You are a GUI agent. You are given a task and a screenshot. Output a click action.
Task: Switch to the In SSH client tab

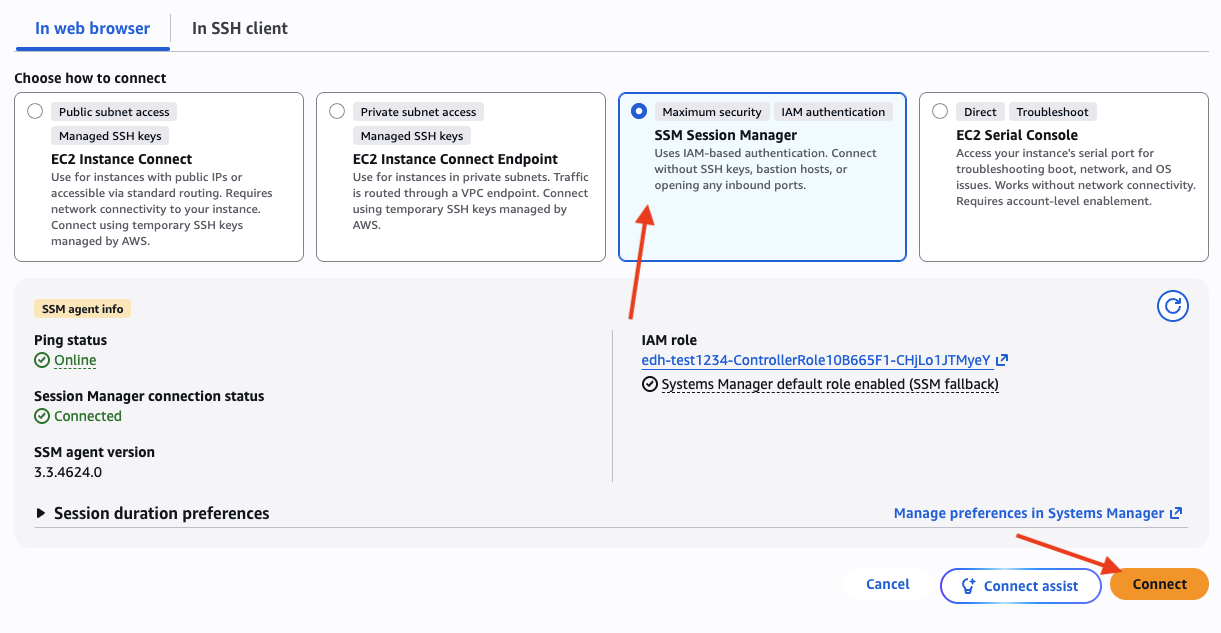point(240,28)
